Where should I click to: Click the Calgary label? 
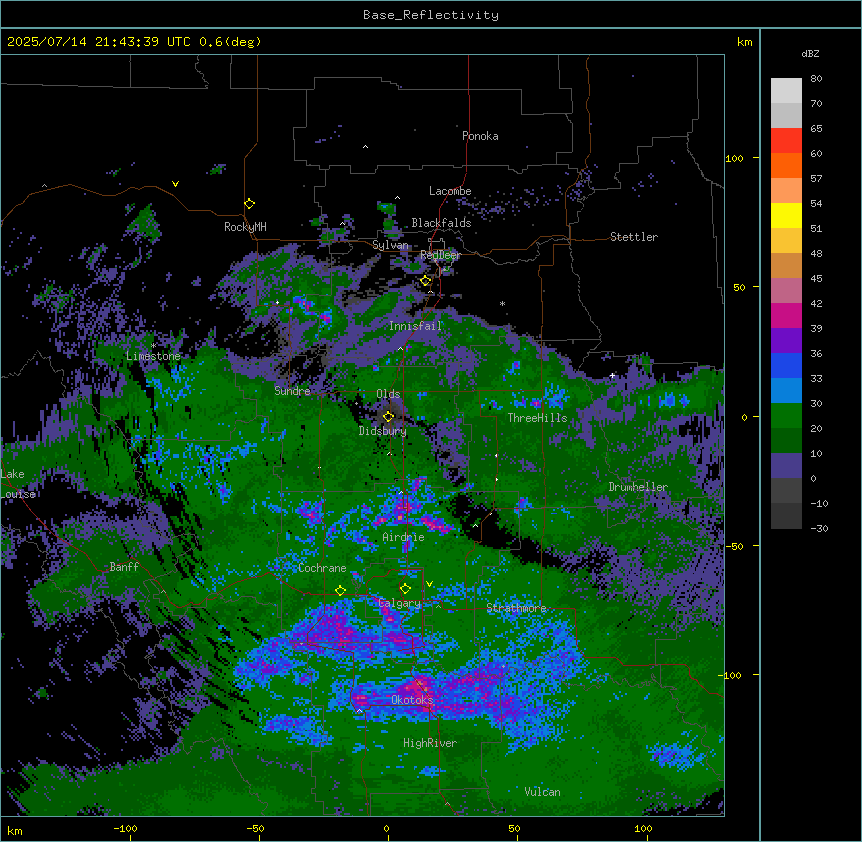pyautogui.click(x=400, y=603)
